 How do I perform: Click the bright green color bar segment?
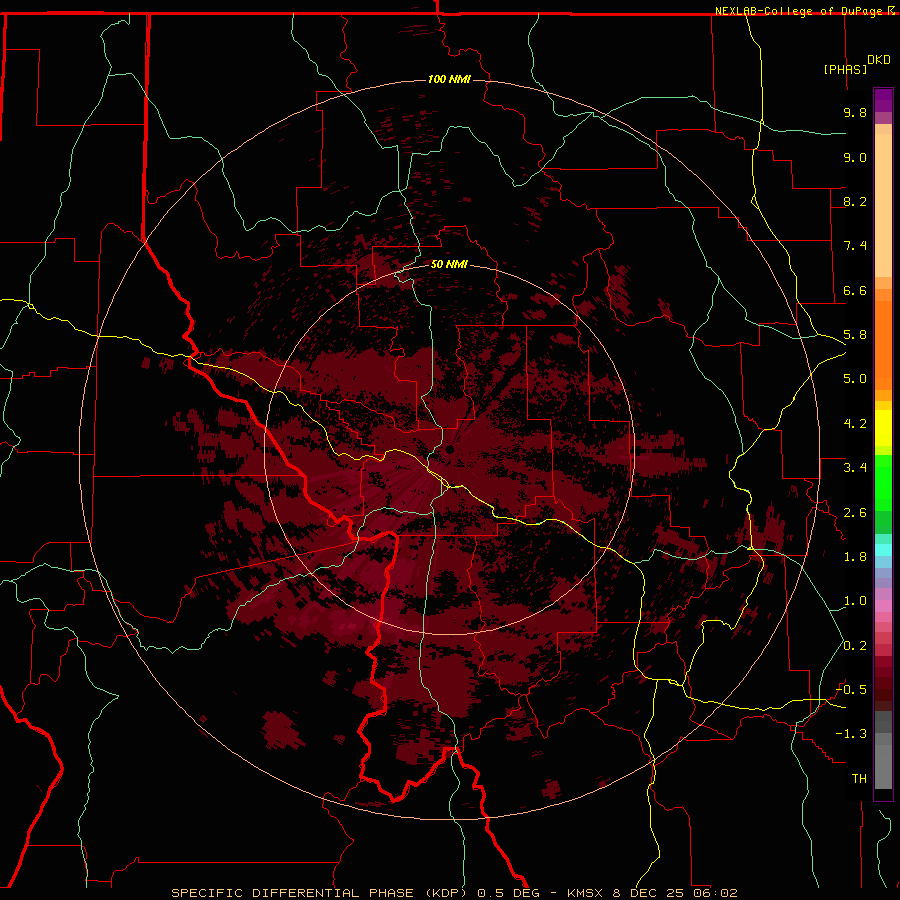[883, 483]
